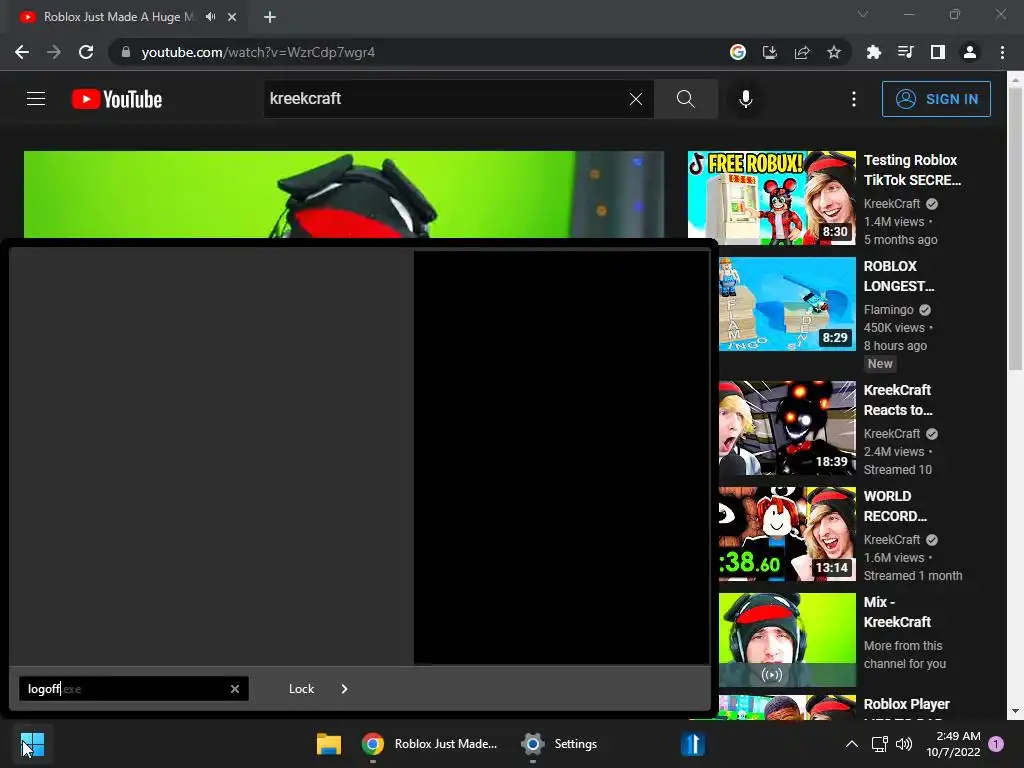Open Chrome profile avatar
The height and width of the screenshot is (768, 1024).
coord(970,52)
